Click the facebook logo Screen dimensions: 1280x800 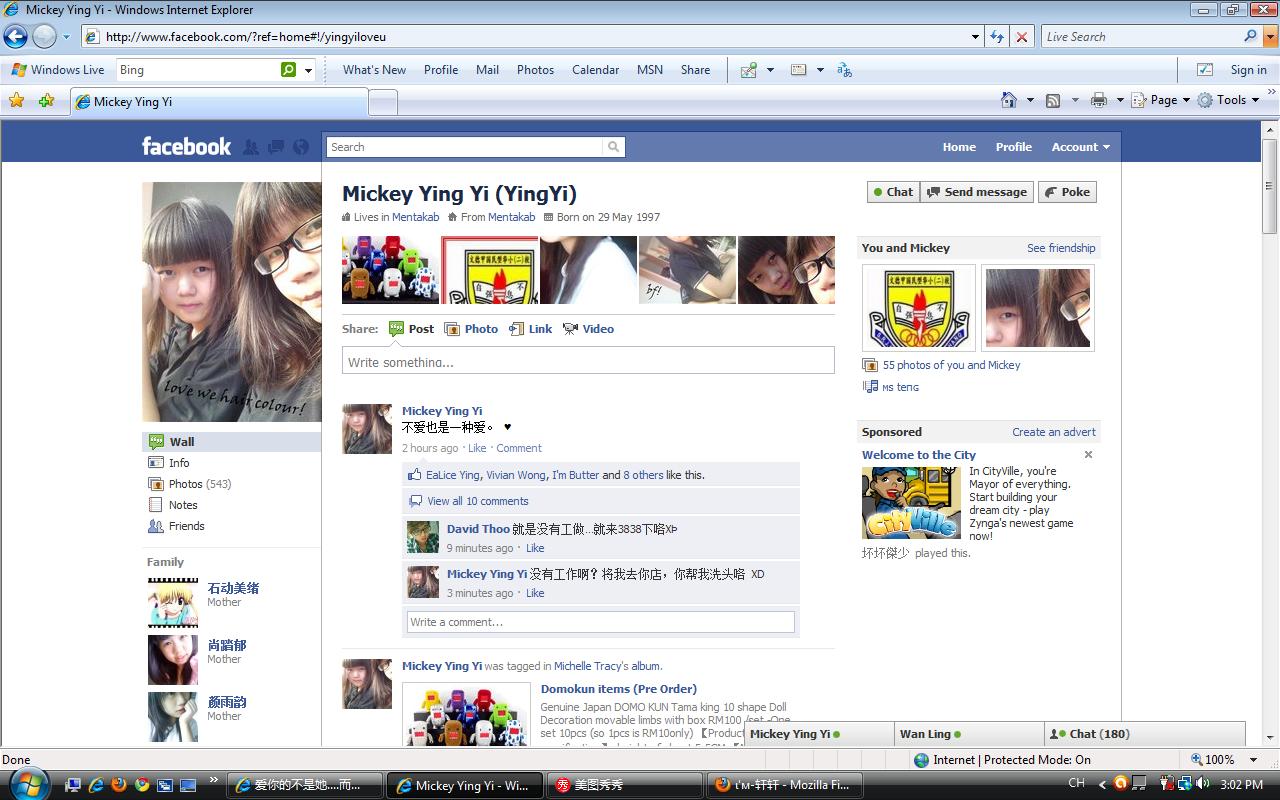point(186,147)
